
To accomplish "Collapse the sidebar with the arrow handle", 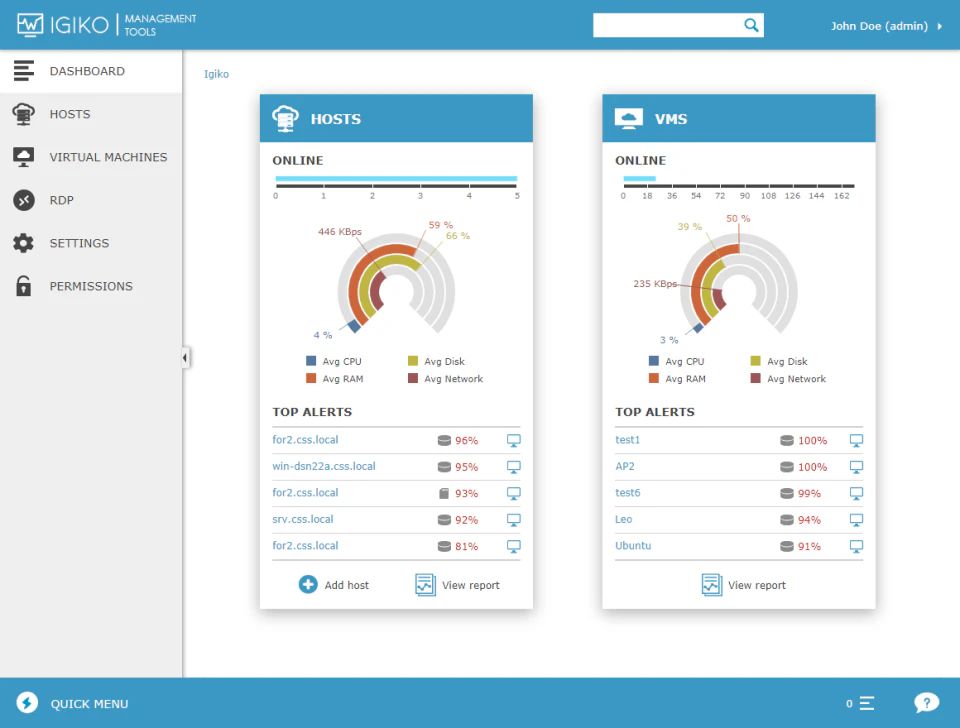I will [x=185, y=357].
